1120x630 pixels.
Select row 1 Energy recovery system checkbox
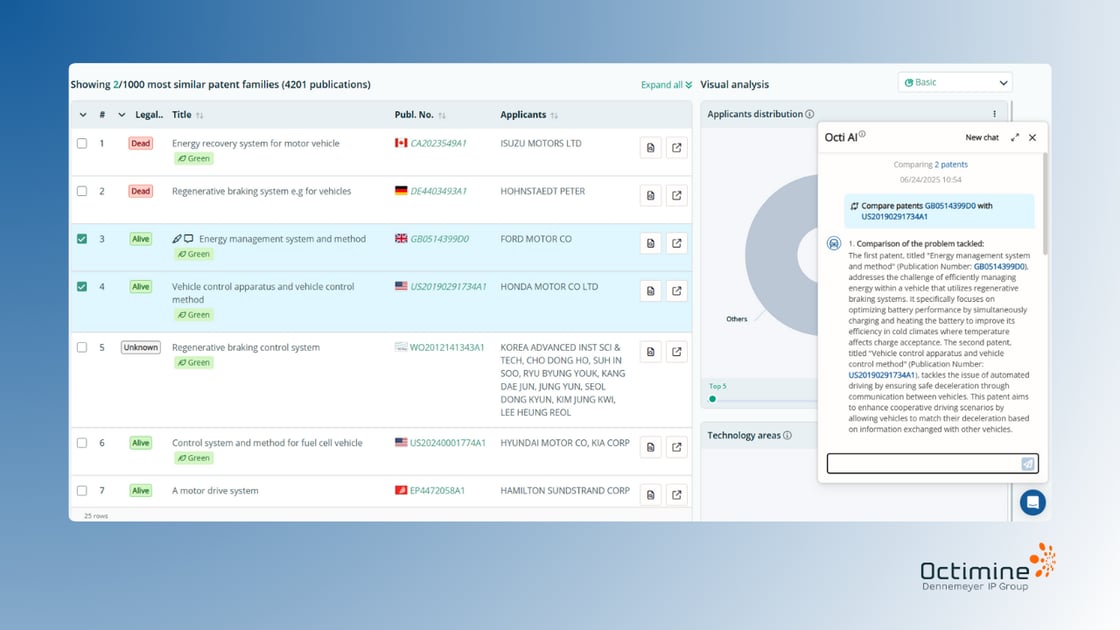point(82,144)
